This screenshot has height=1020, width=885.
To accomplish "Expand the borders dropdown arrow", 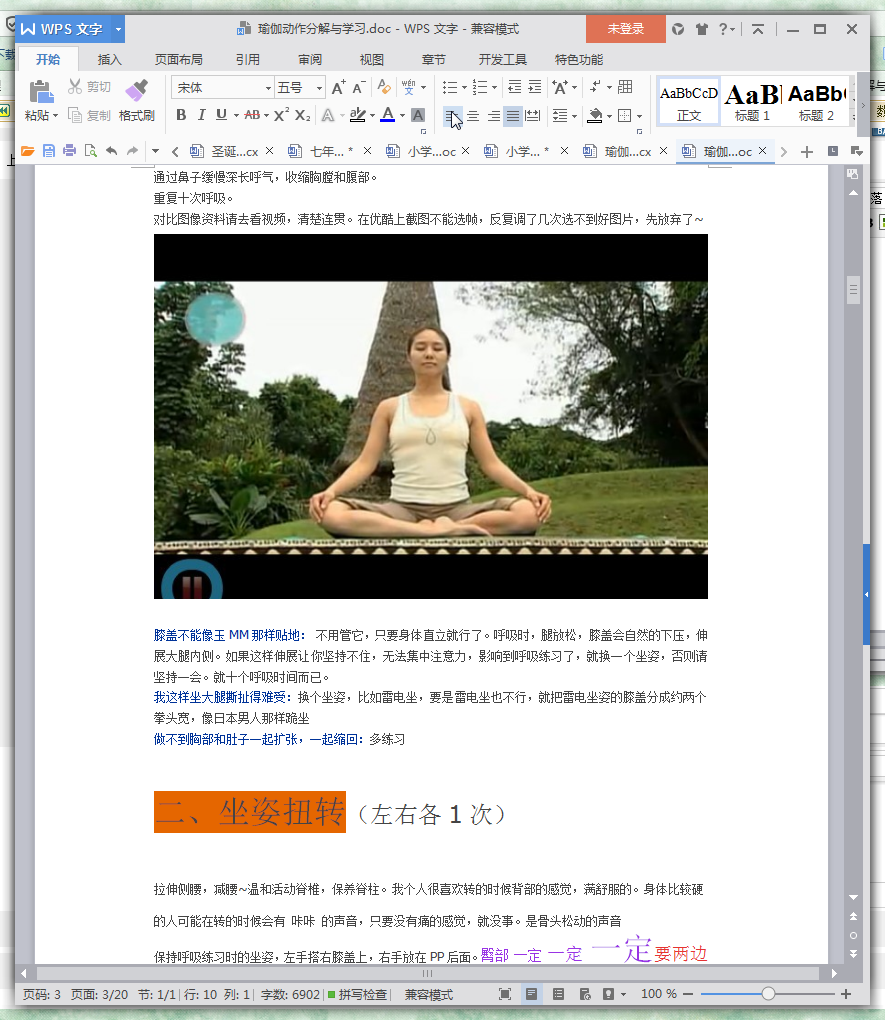I will [x=640, y=116].
